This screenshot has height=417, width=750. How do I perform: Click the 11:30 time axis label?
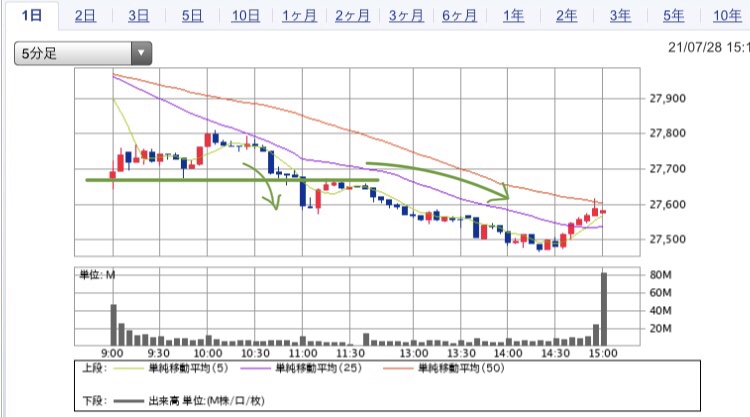tap(350, 353)
